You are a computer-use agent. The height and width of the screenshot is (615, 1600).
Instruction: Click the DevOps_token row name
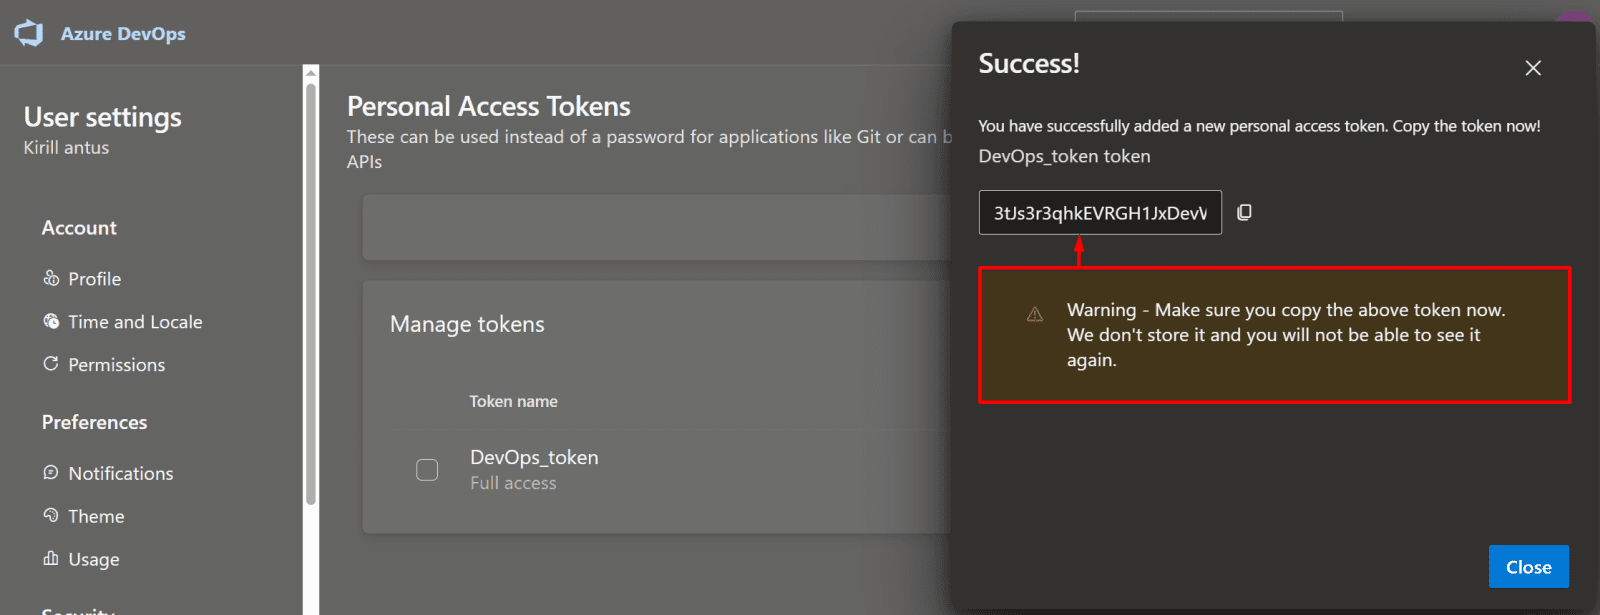tap(534, 457)
